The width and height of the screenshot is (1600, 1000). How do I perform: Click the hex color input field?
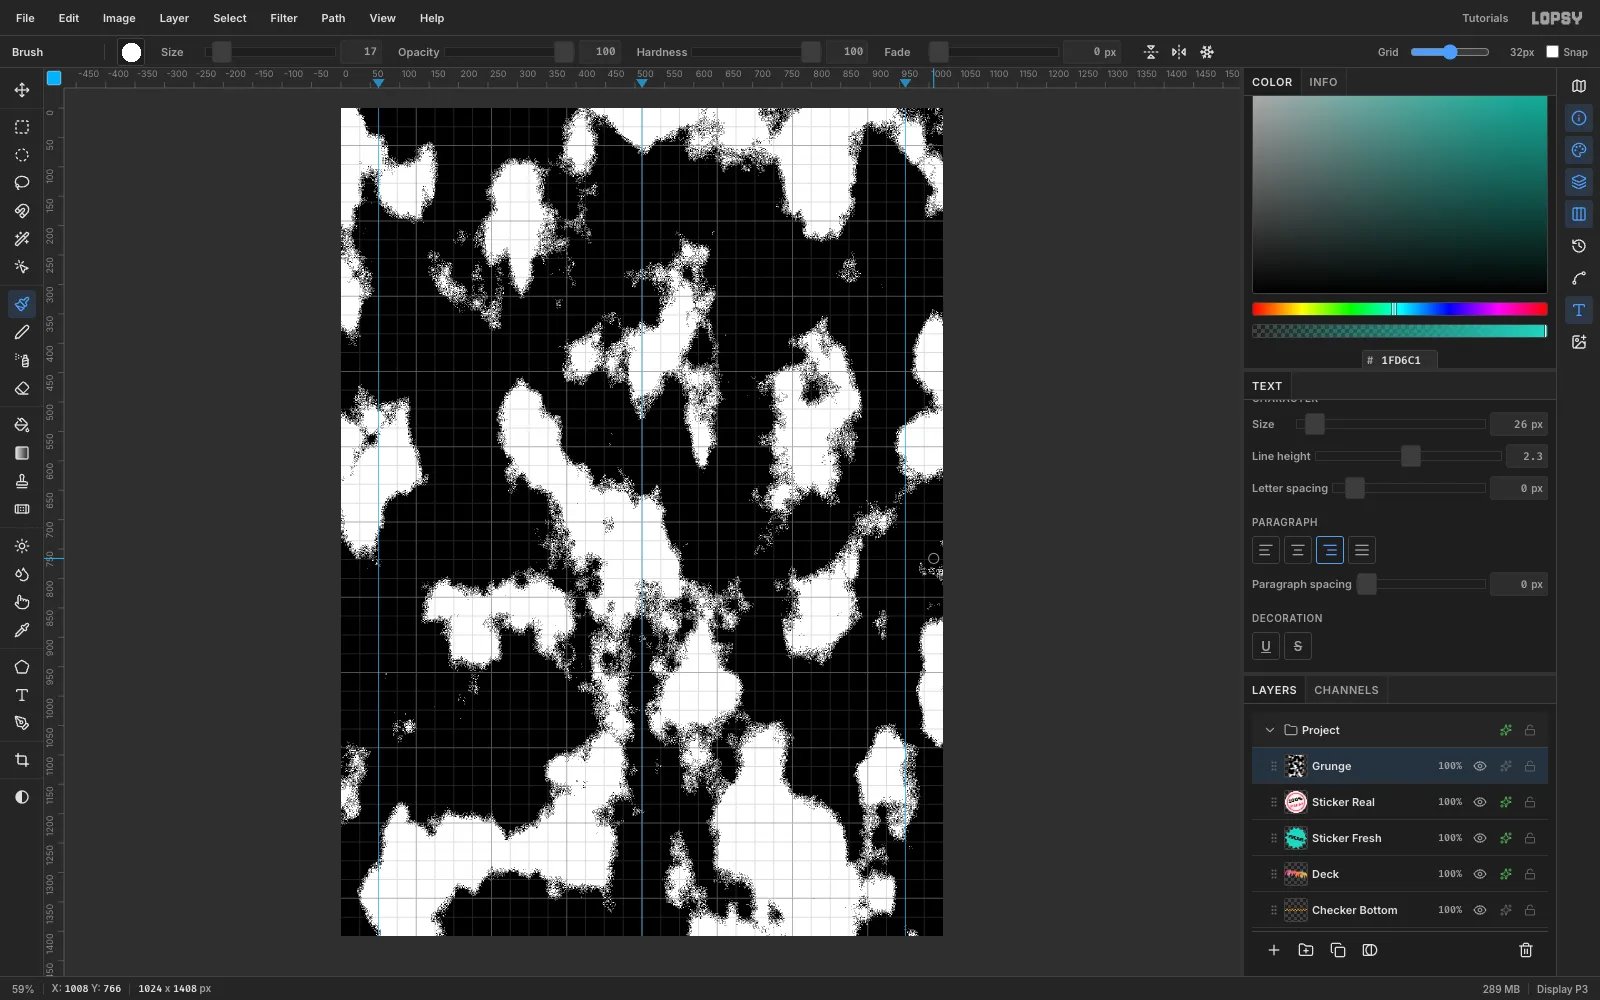[x=1400, y=360]
